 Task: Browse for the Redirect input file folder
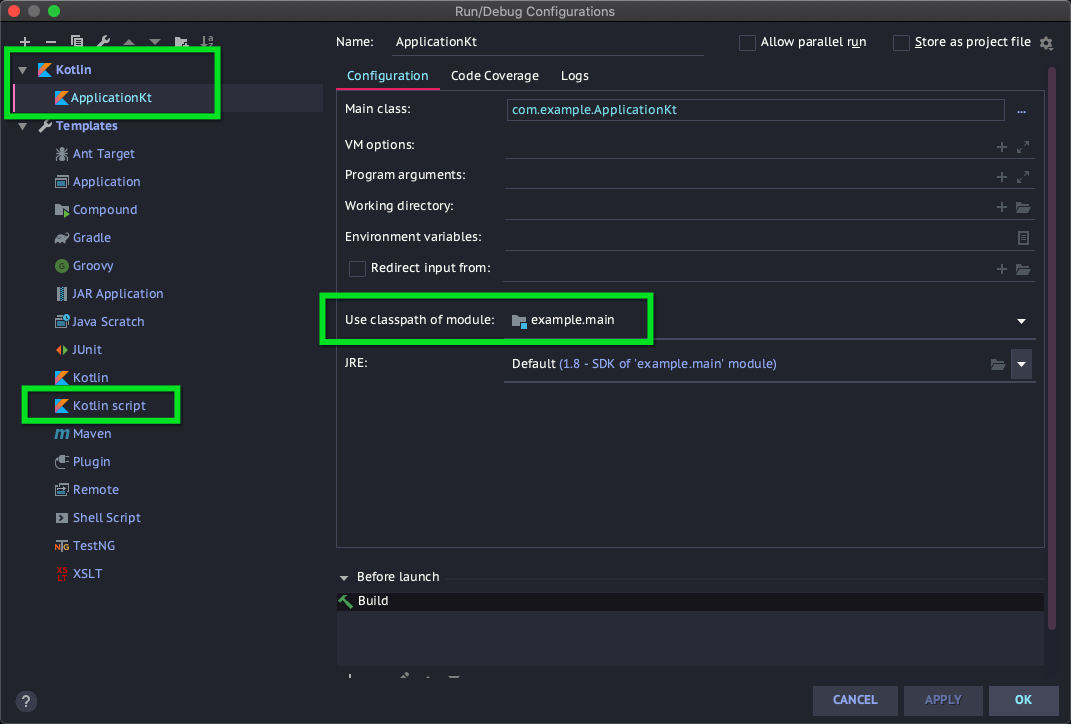click(1023, 269)
